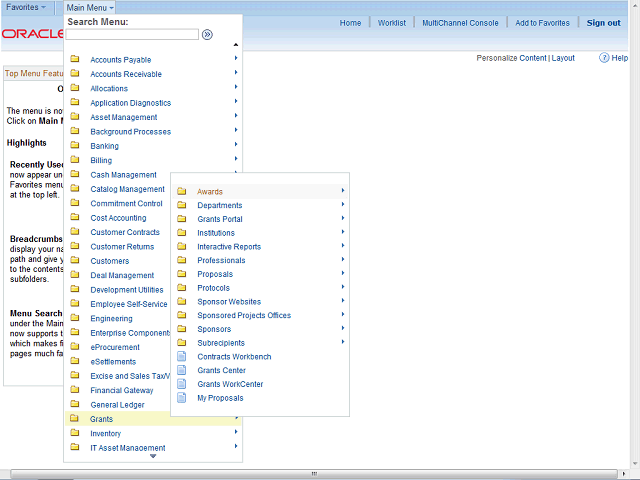The width and height of the screenshot is (640, 480).
Task: Click the Grants WorkCenter page icon
Action: coord(181,384)
